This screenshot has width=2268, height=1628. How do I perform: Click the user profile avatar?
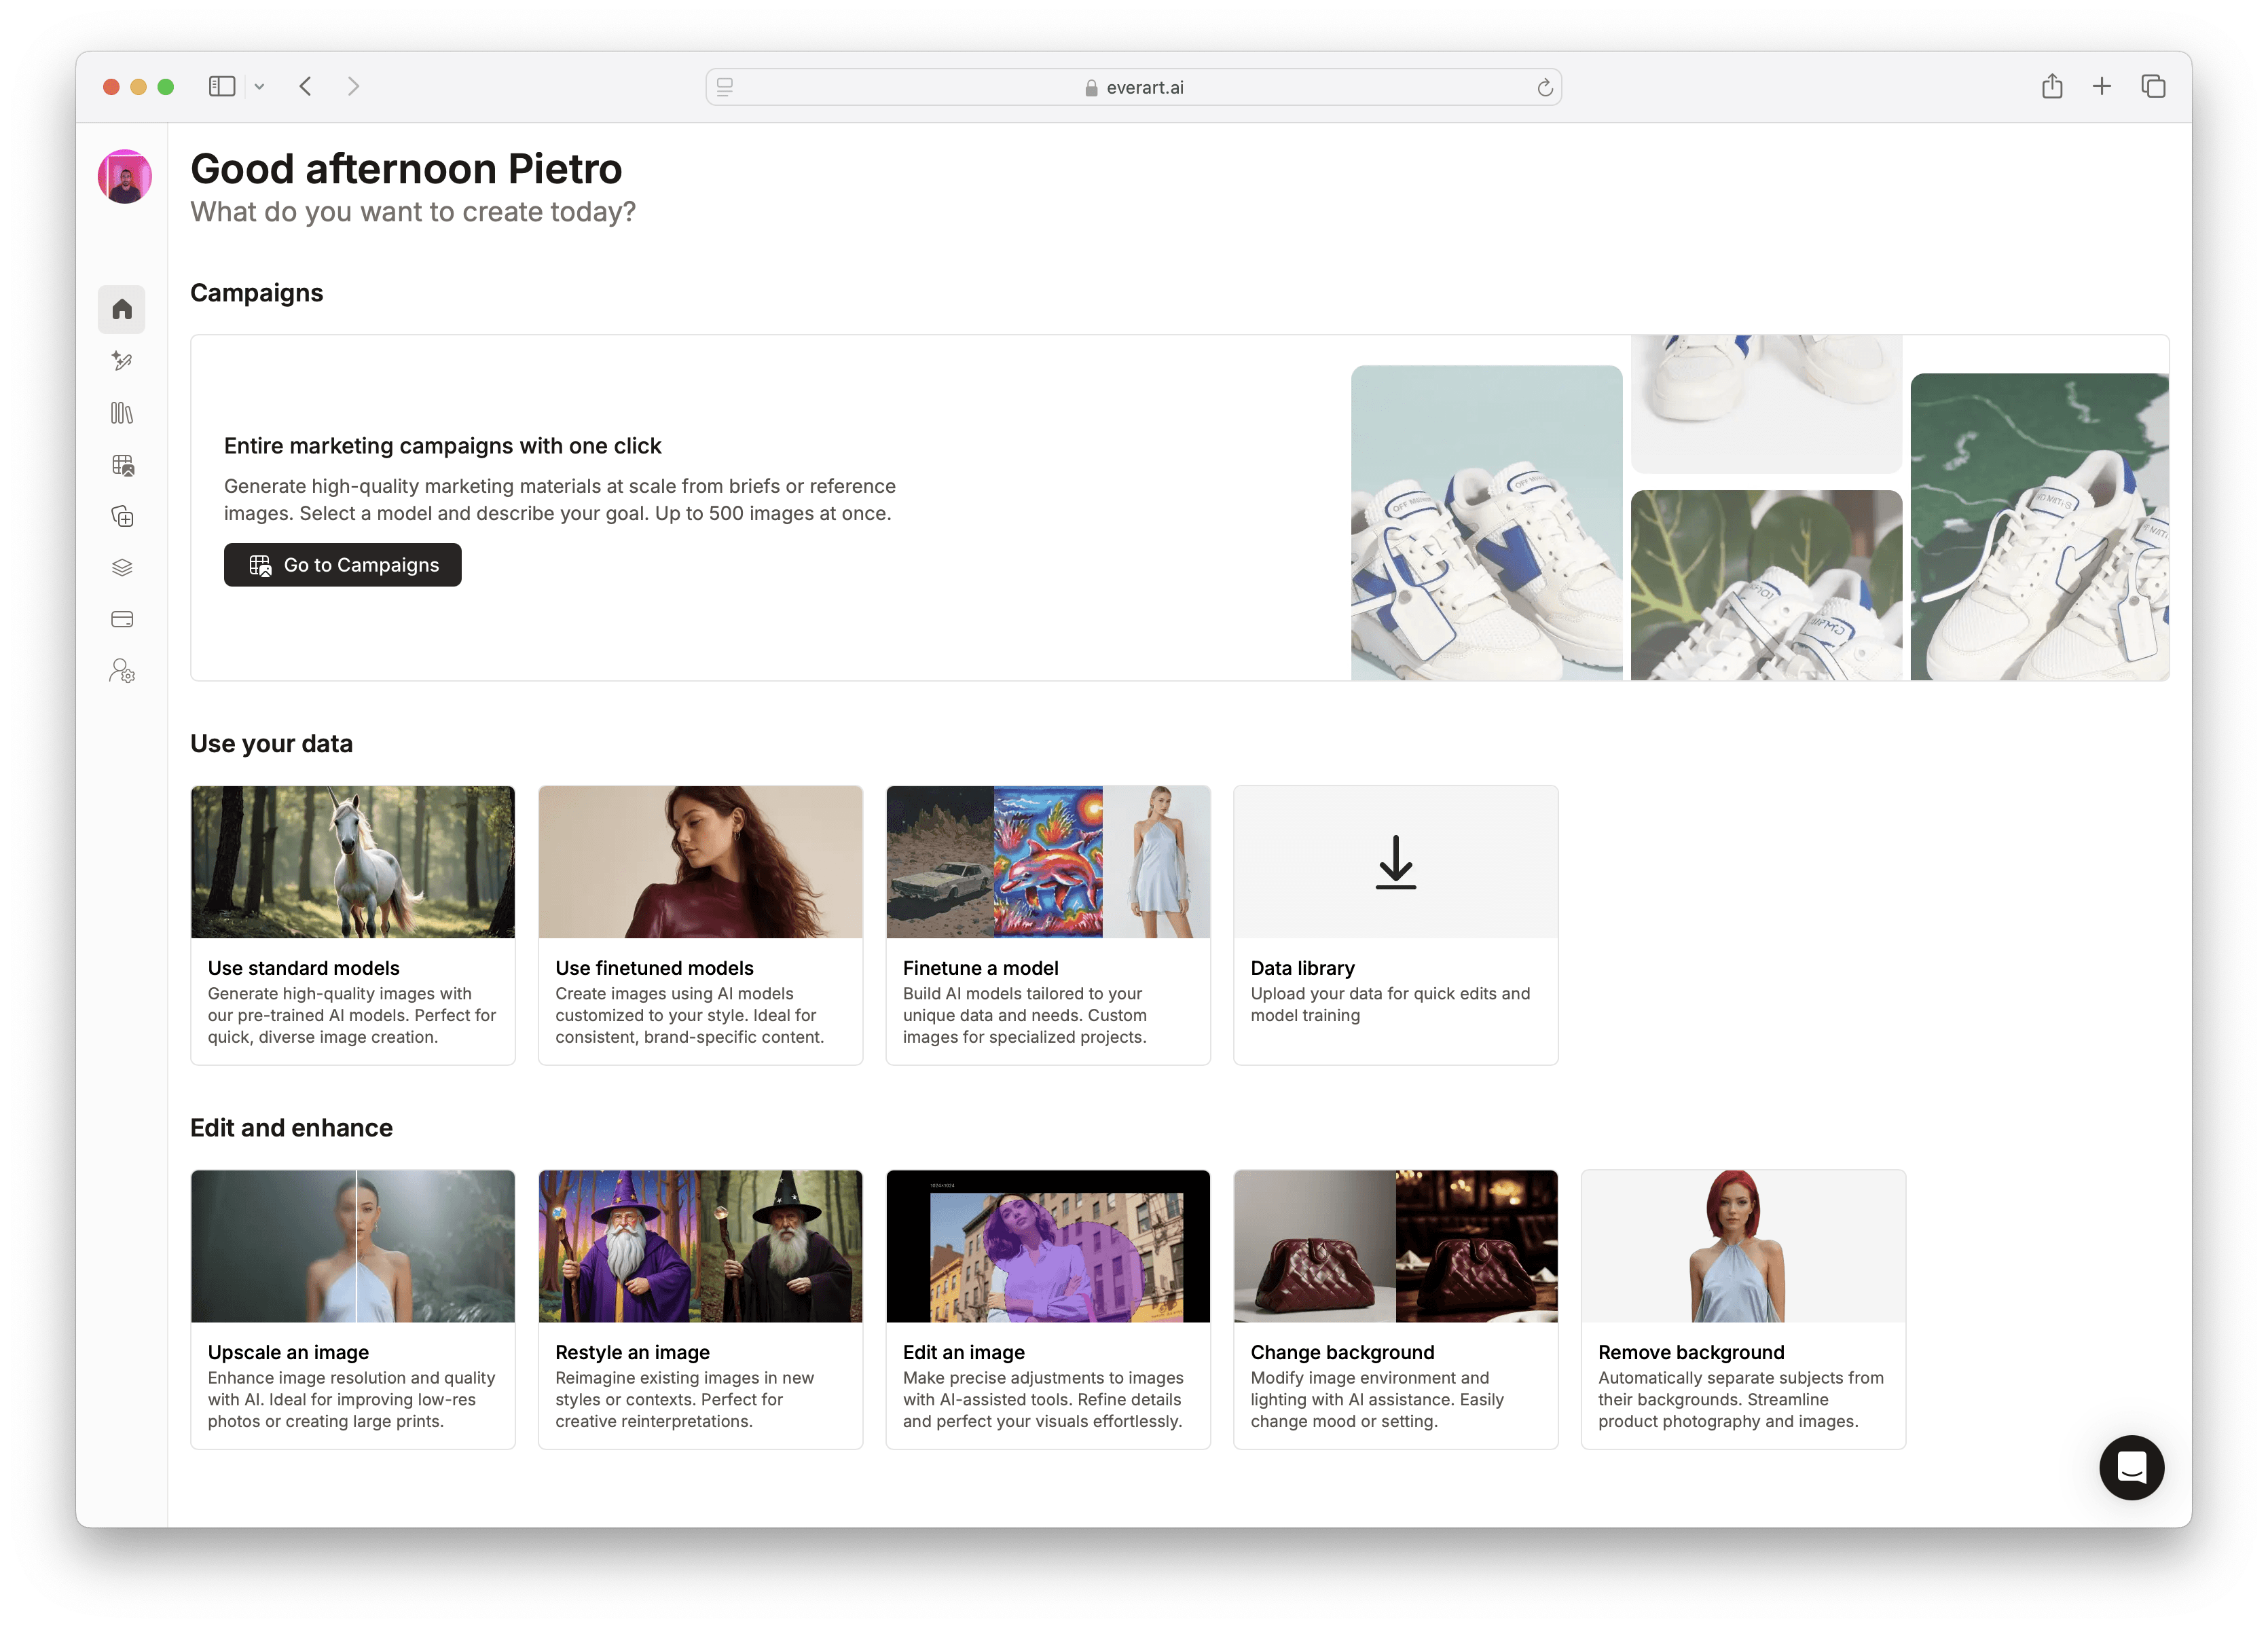(x=125, y=177)
